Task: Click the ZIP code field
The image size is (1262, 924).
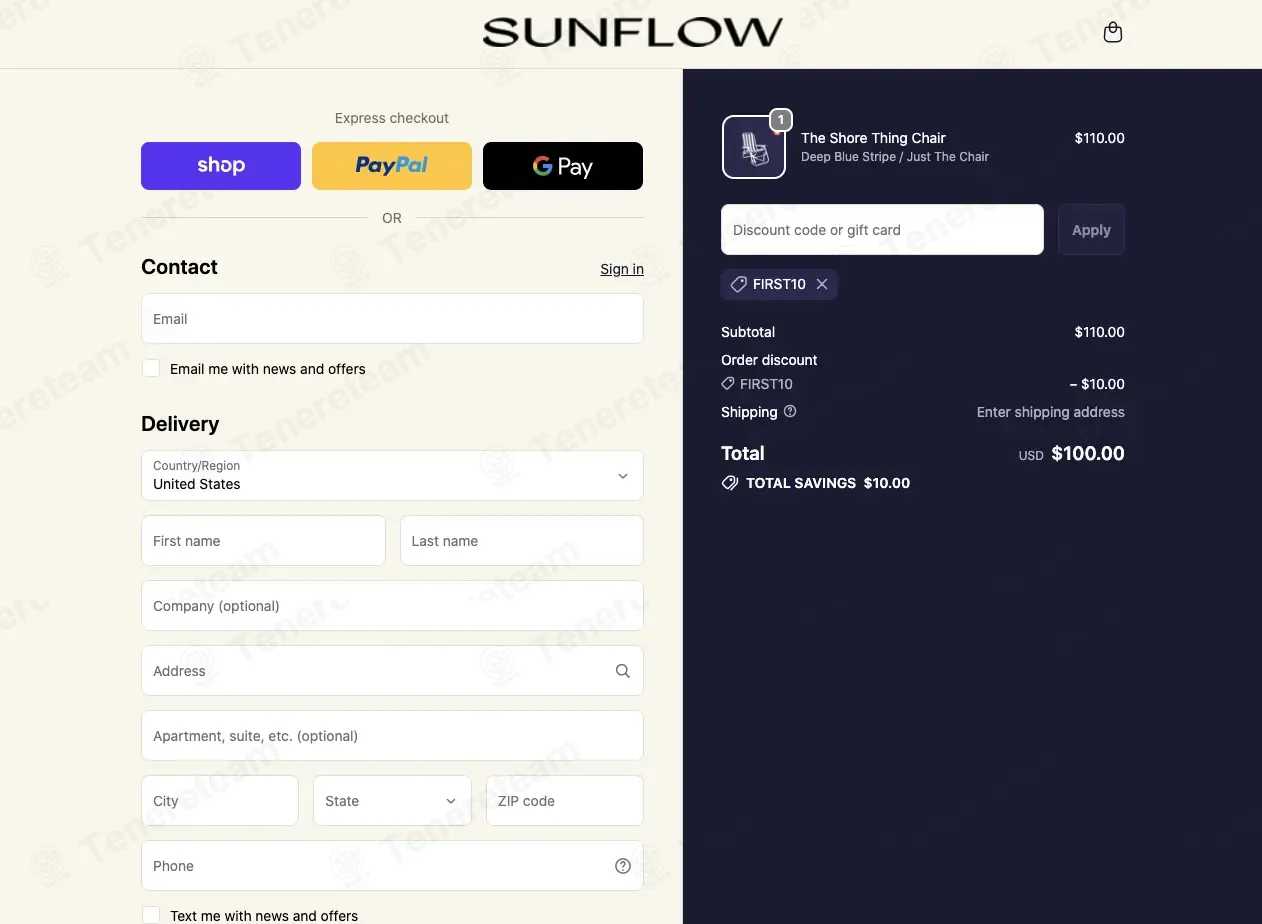Action: click(x=564, y=801)
